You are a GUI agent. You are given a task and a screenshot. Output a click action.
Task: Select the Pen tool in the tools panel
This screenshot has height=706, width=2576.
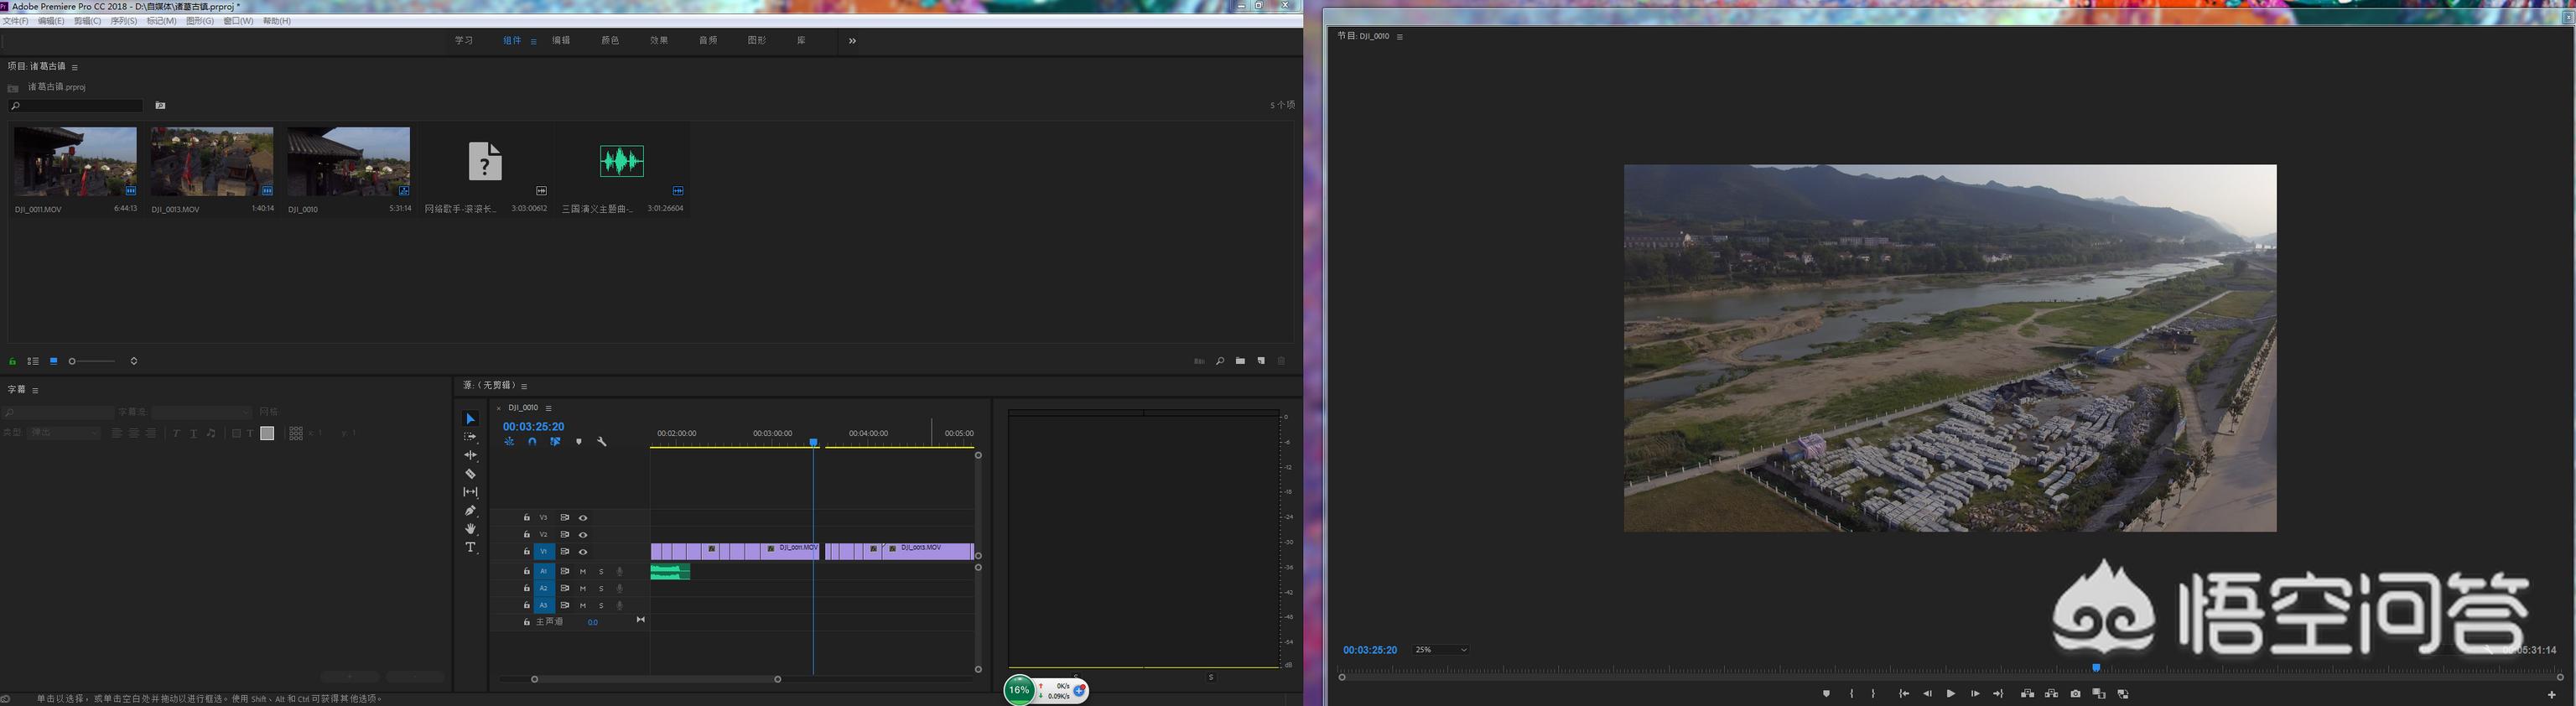pyautogui.click(x=470, y=511)
